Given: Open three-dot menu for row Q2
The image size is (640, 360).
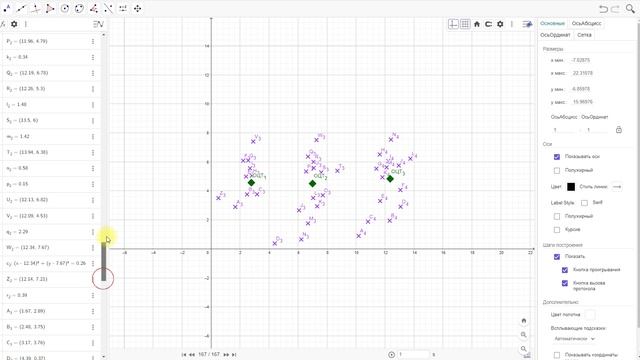Looking at the screenshot, I should click(93, 73).
